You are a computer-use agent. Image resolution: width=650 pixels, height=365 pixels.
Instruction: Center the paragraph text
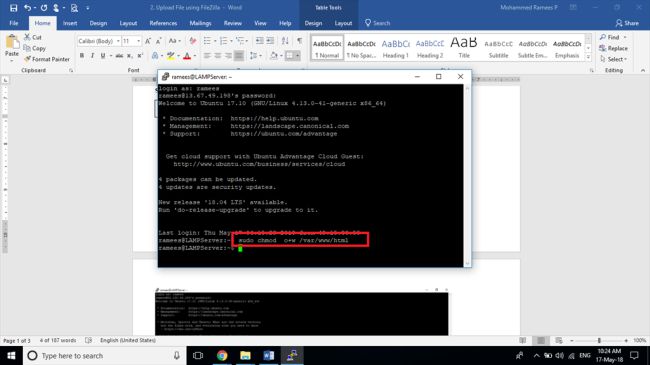[218, 56]
